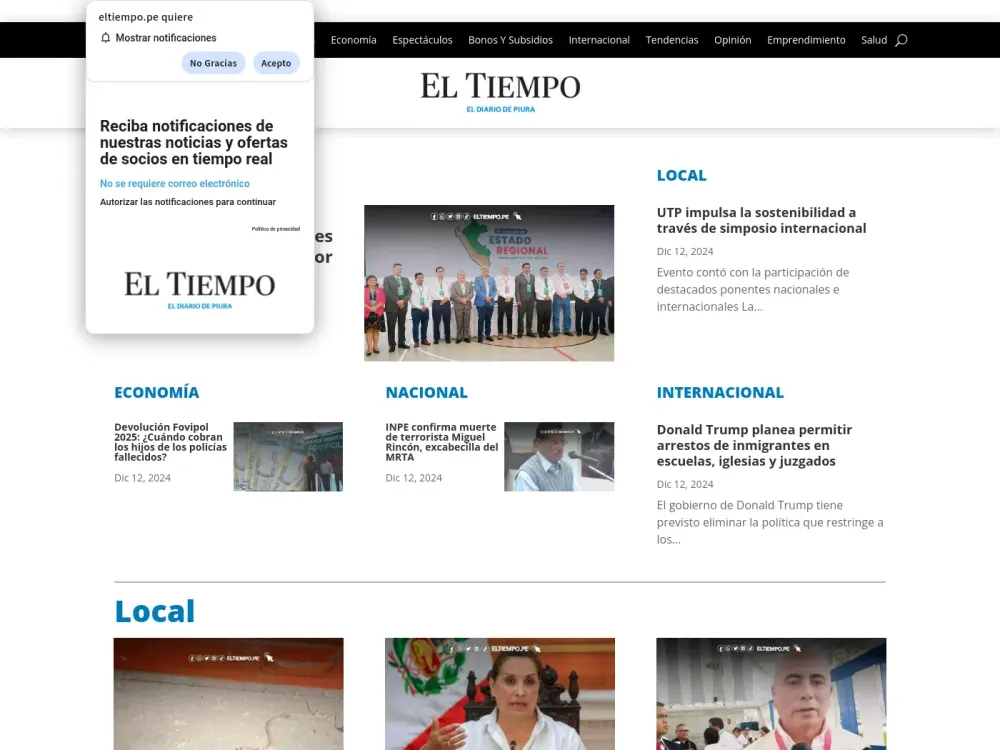
Task: Dismiss the prompt with No Gracias
Action: (x=213, y=62)
